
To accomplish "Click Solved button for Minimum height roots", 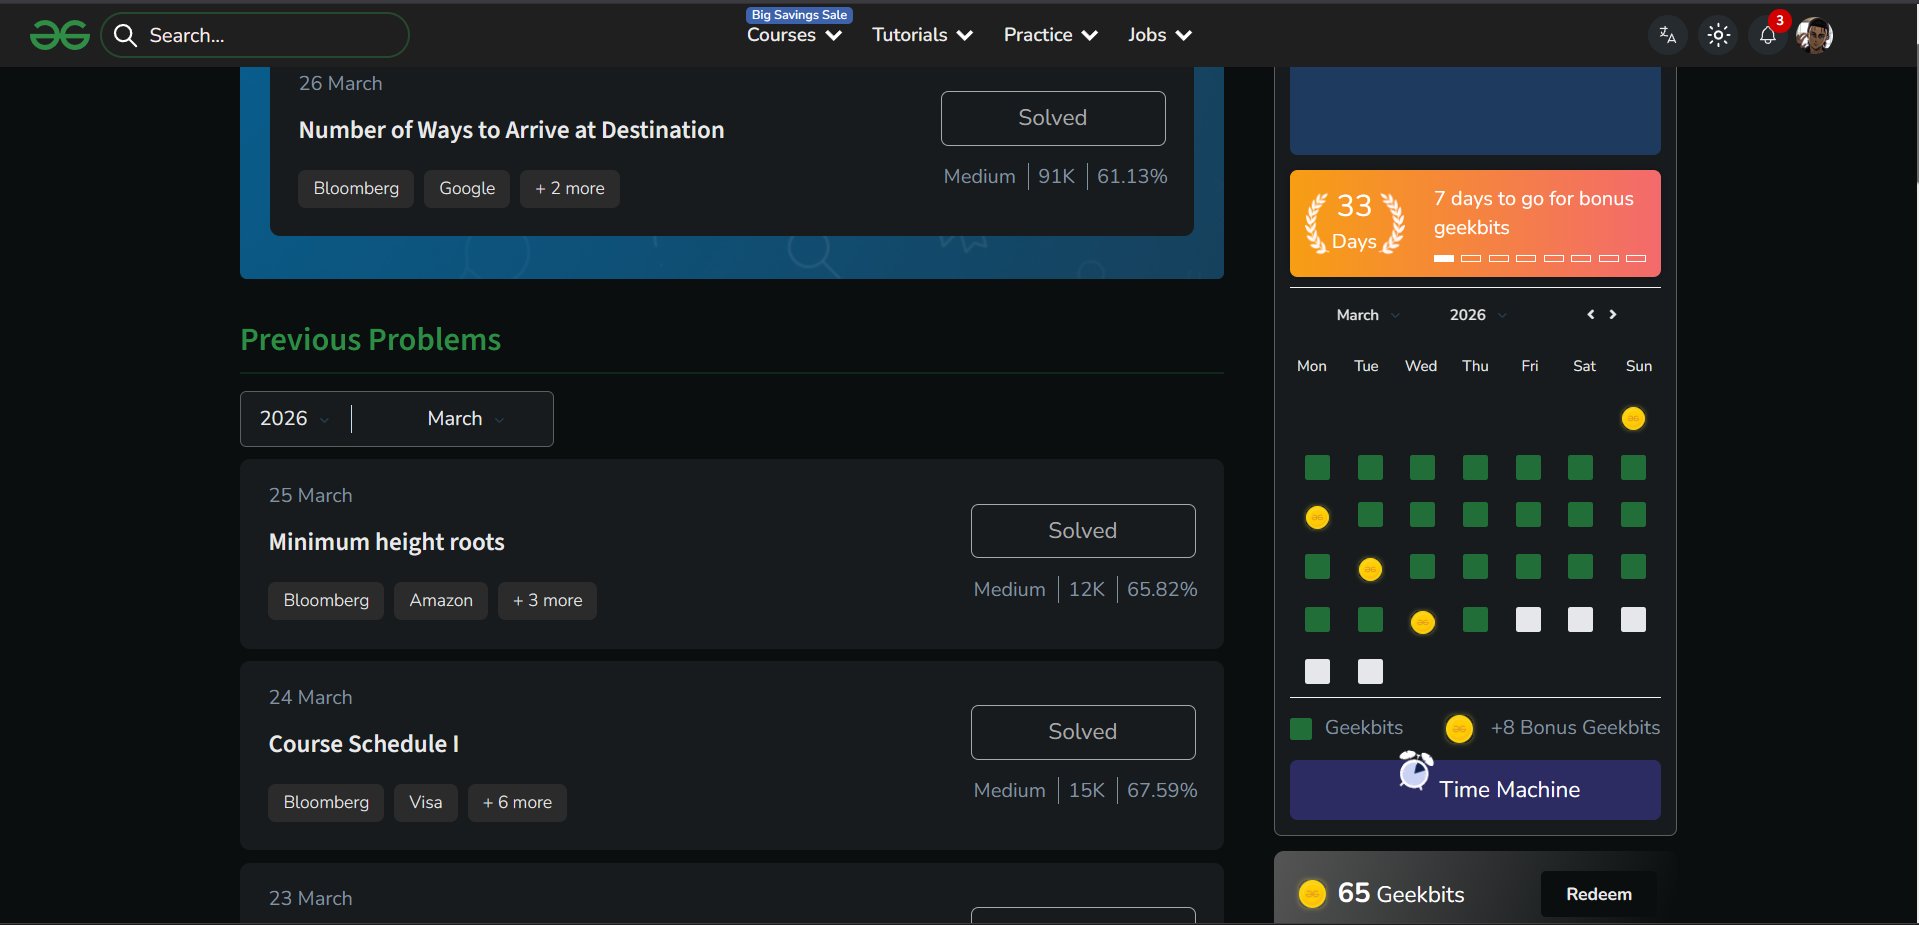I will coord(1082,531).
